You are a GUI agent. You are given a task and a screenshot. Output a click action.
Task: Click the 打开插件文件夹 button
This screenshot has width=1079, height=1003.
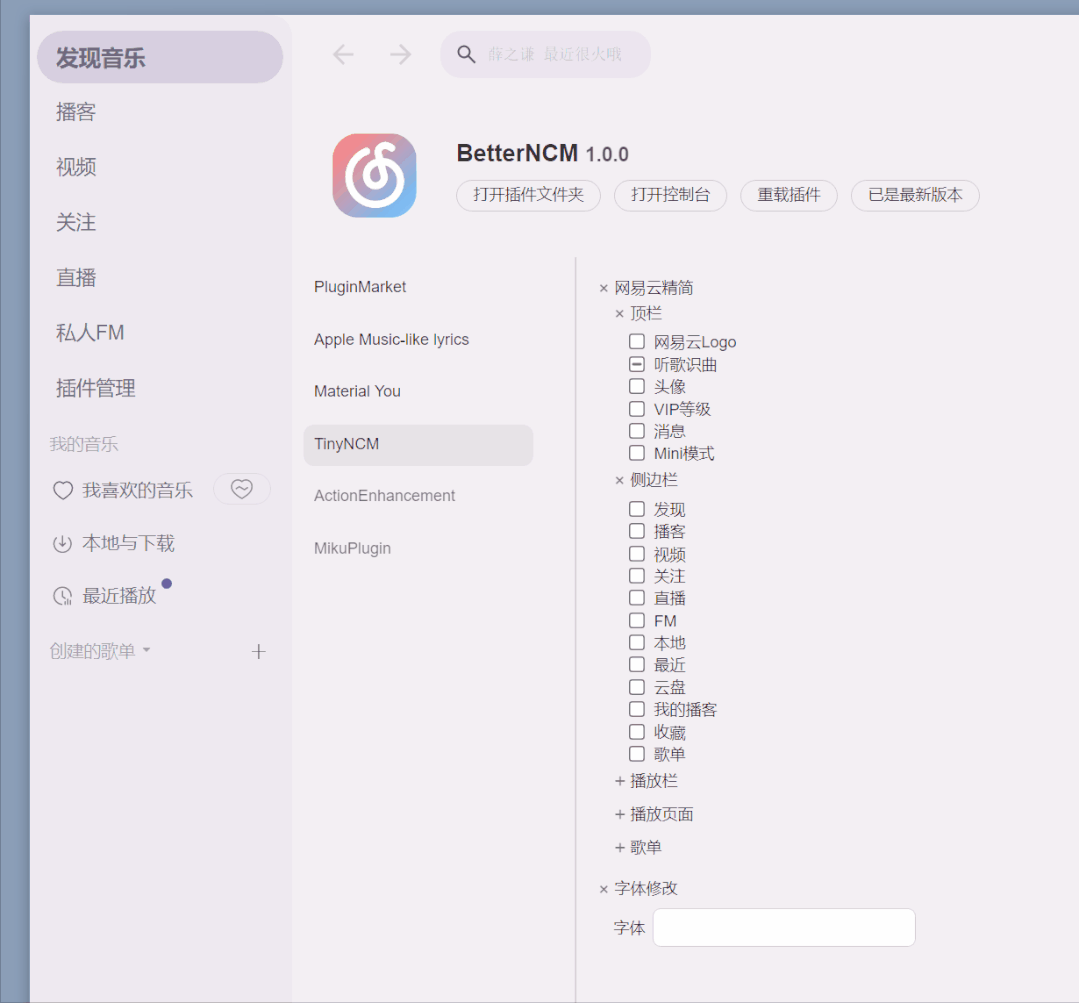pyautogui.click(x=528, y=195)
